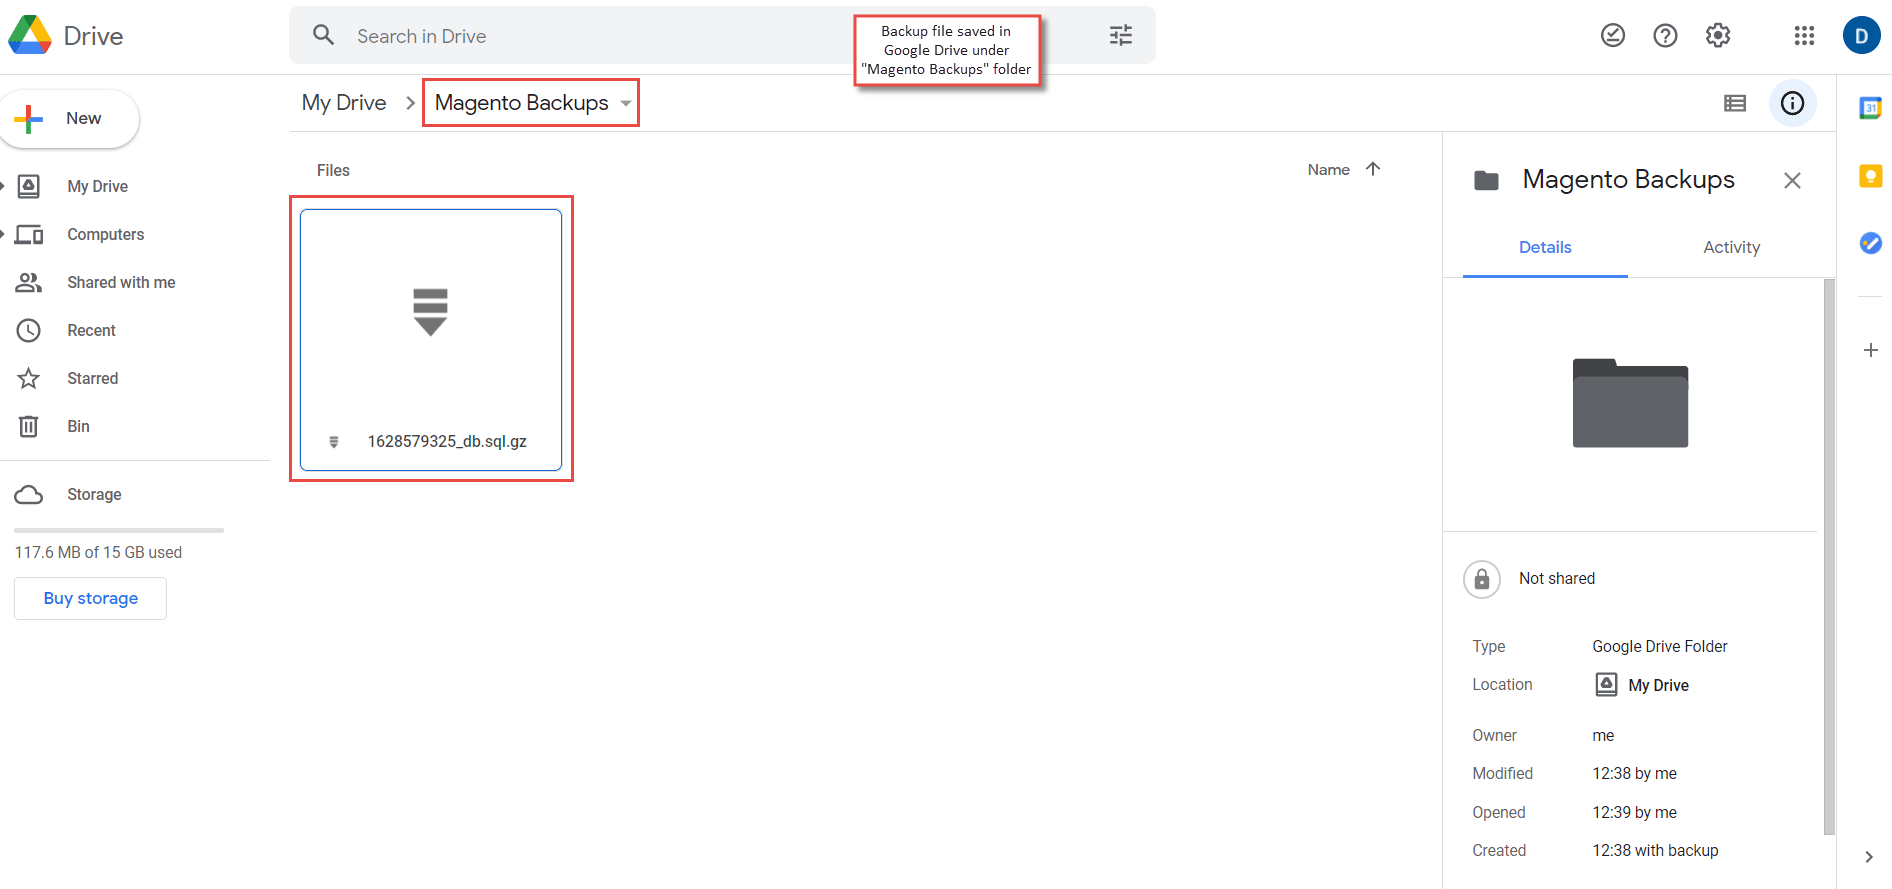1892x889 pixels.
Task: Go to My Drive breadcrumb
Action: [344, 103]
